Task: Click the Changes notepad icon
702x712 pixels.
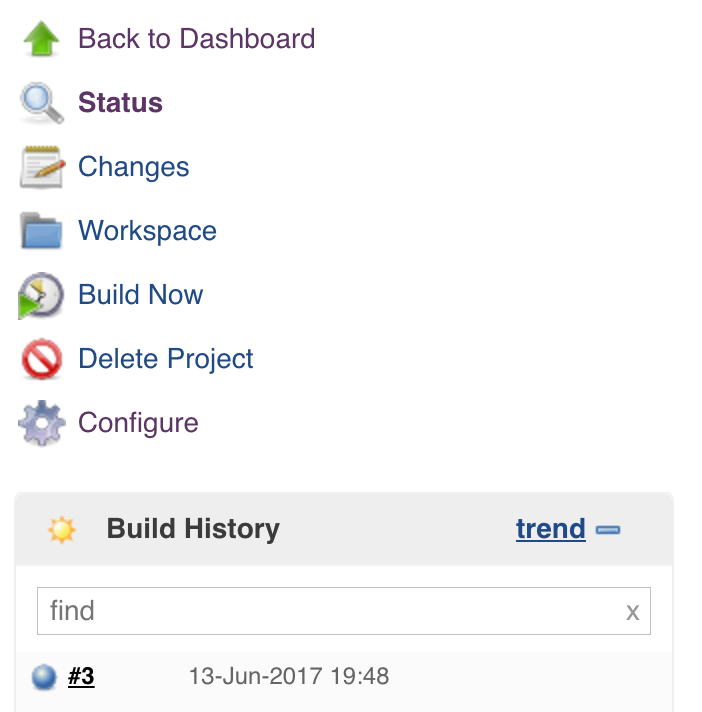Action: point(41,167)
